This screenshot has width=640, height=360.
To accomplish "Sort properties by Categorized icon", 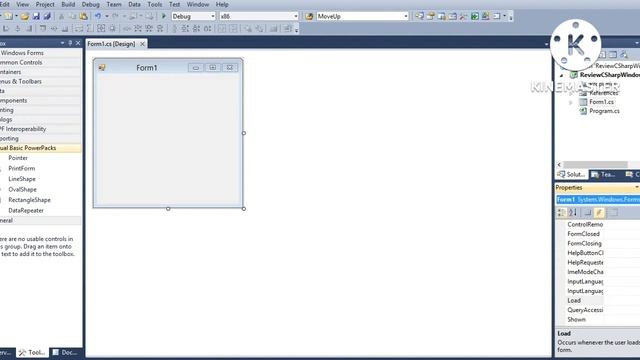I will coord(562,212).
